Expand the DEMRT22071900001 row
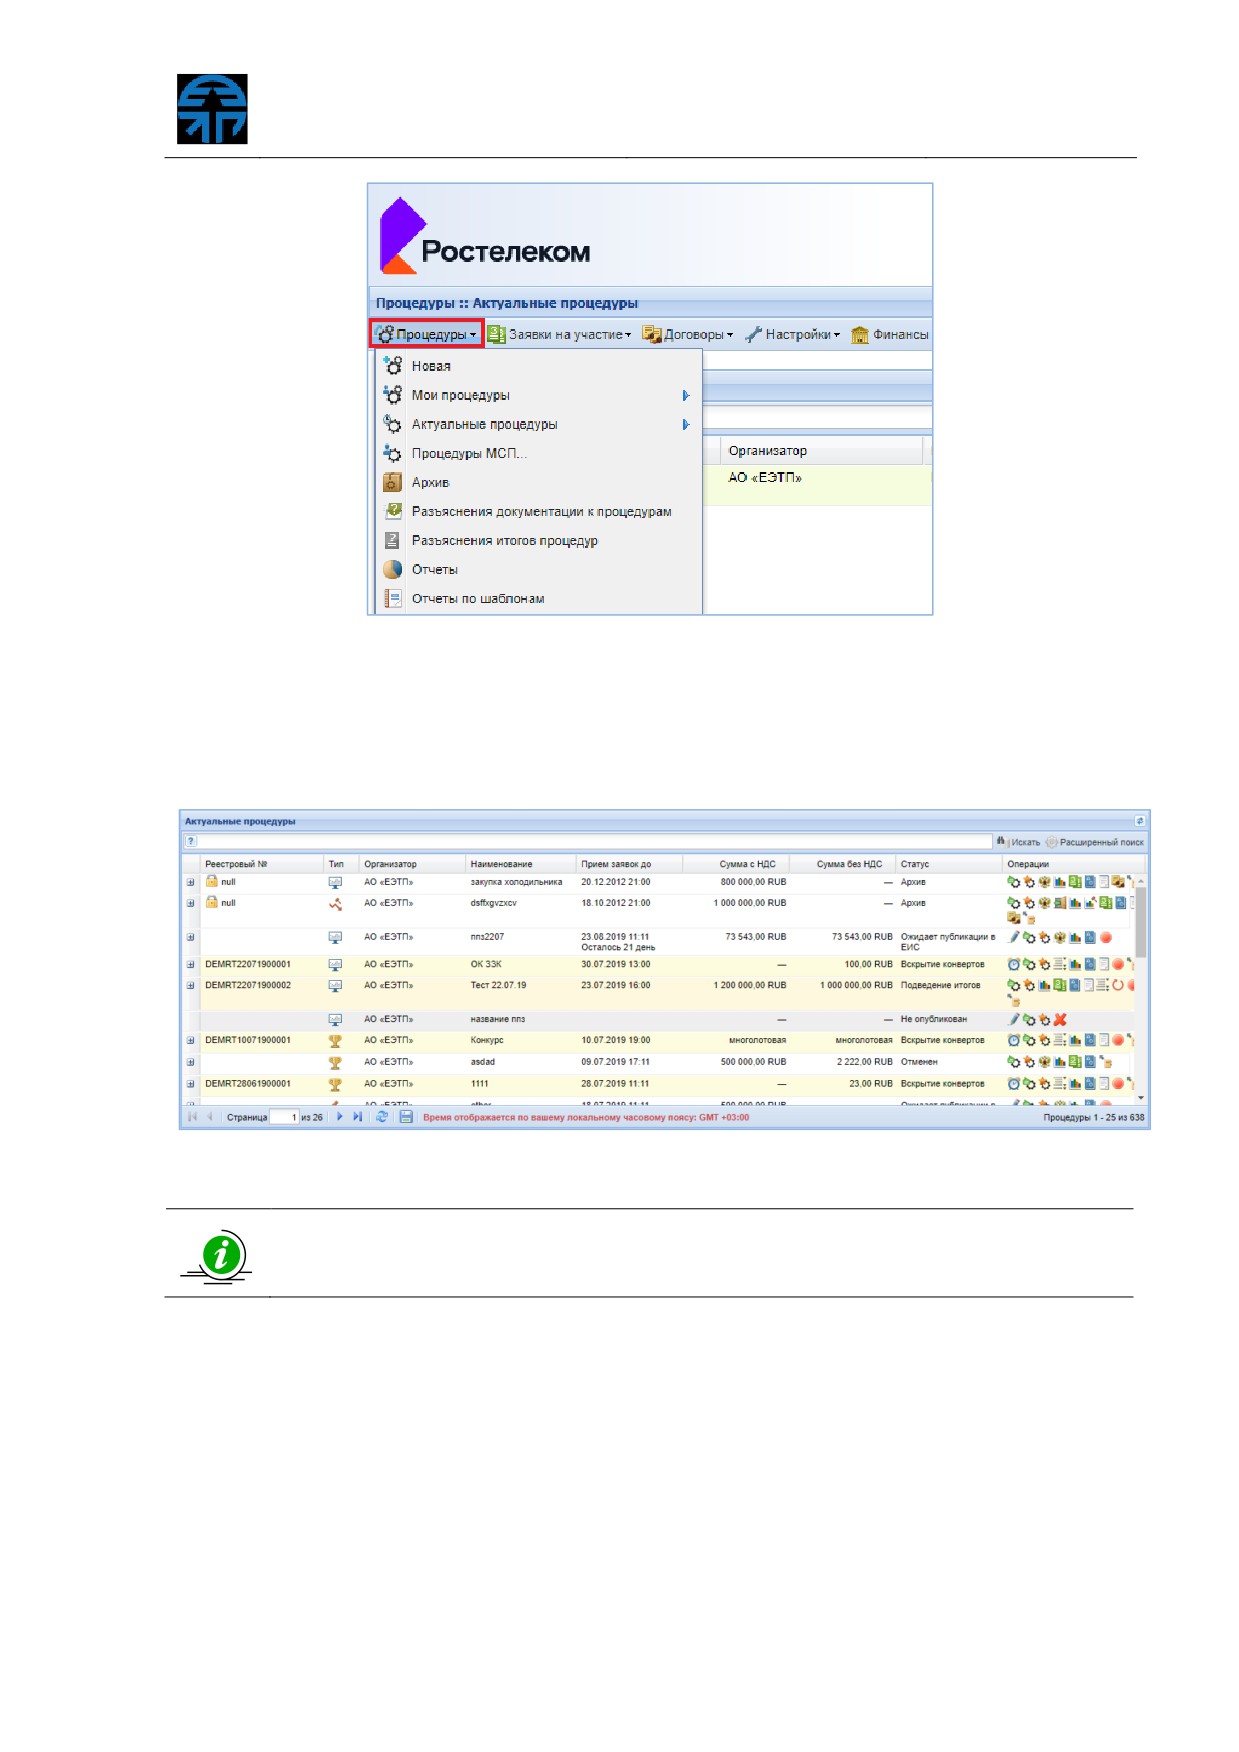This screenshot has height=1752, width=1239. pos(190,965)
